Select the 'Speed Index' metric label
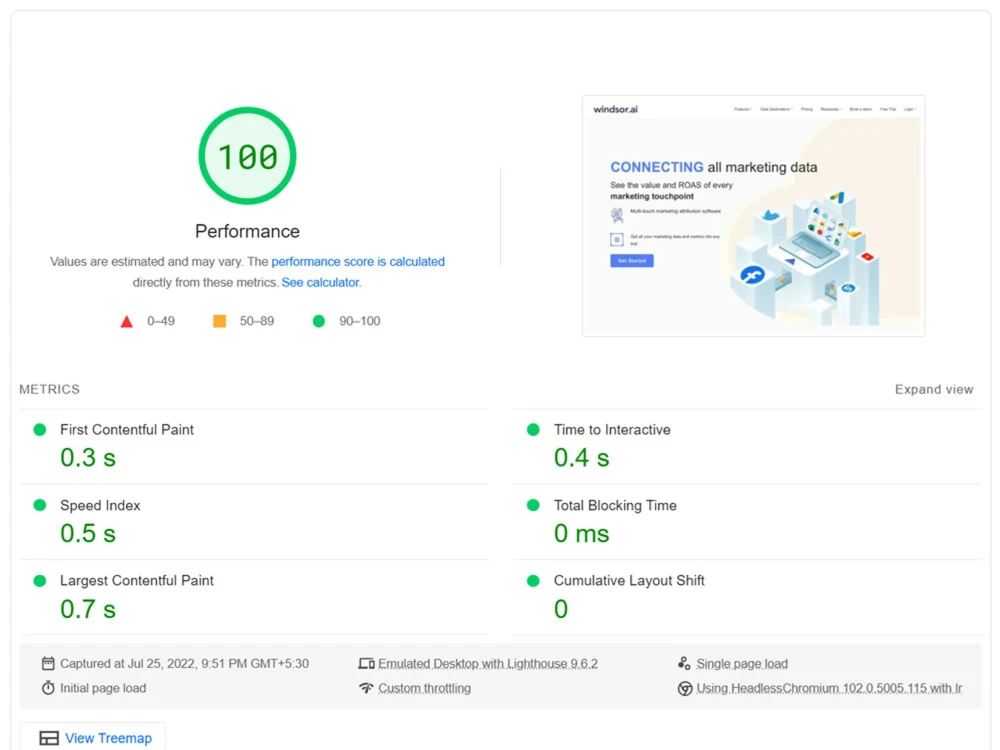This screenshot has height=750, width=1000. (100, 506)
